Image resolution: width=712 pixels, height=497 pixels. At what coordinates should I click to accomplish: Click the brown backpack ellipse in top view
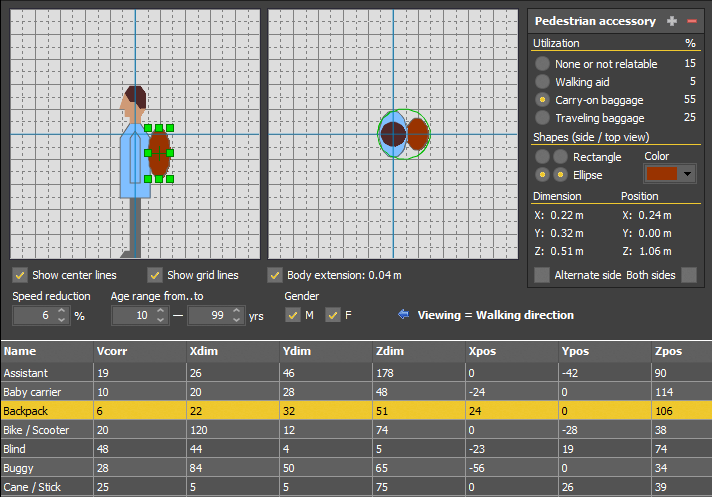(x=418, y=134)
